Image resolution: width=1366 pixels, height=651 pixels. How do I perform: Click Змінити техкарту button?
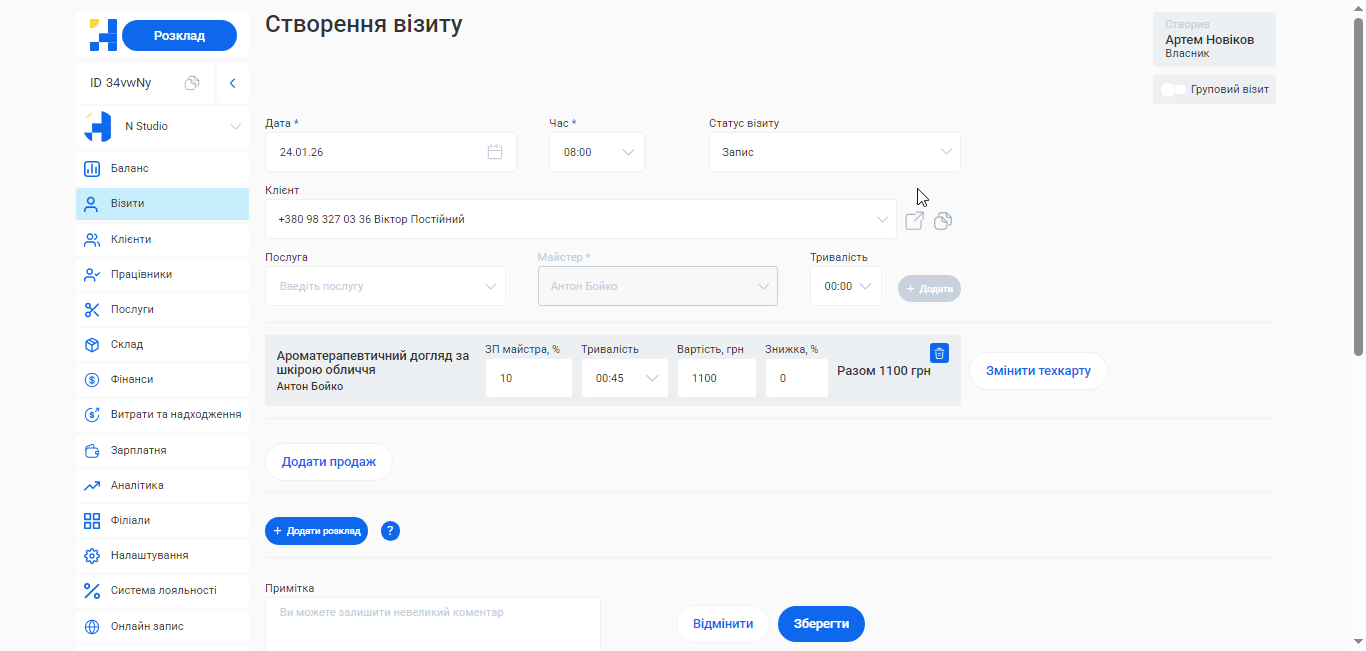coord(1038,371)
